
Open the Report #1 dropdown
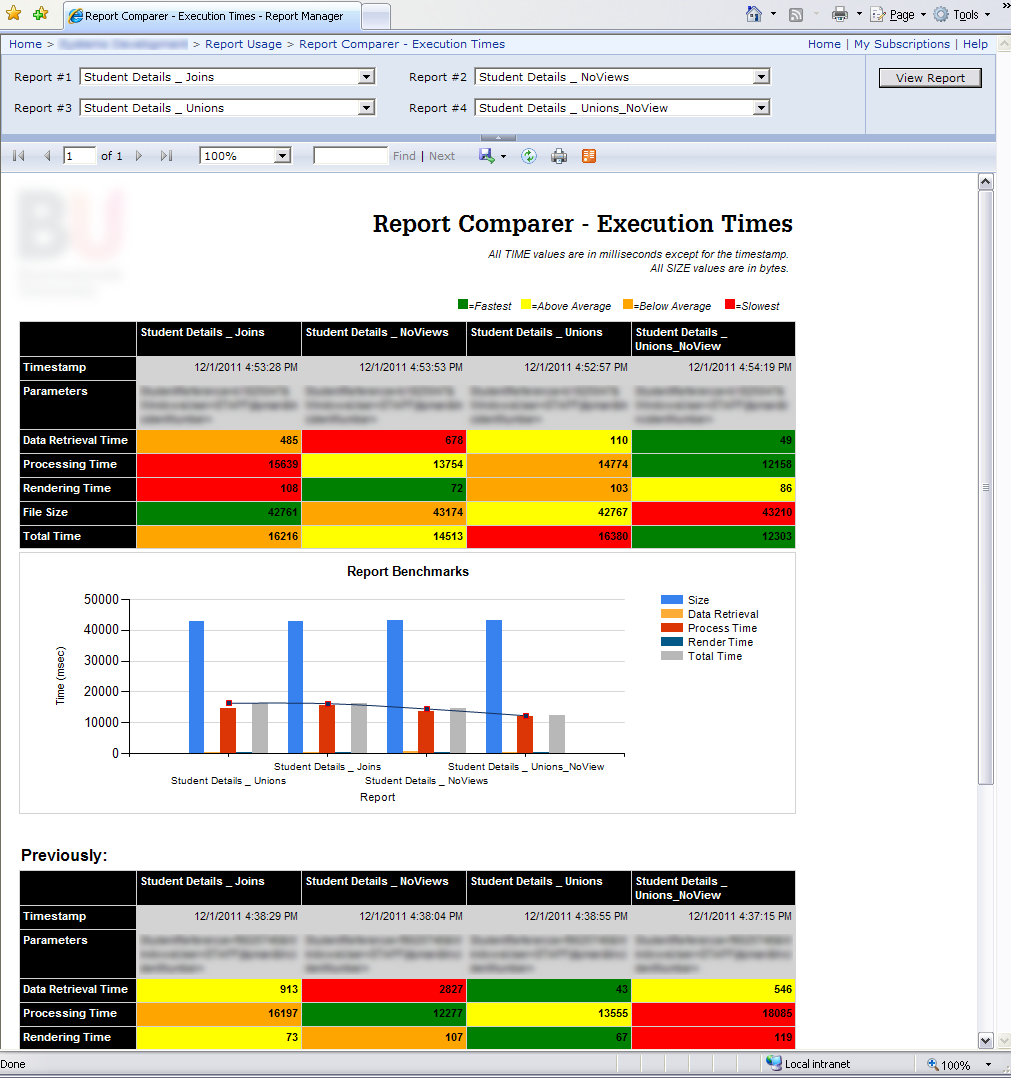(x=366, y=77)
